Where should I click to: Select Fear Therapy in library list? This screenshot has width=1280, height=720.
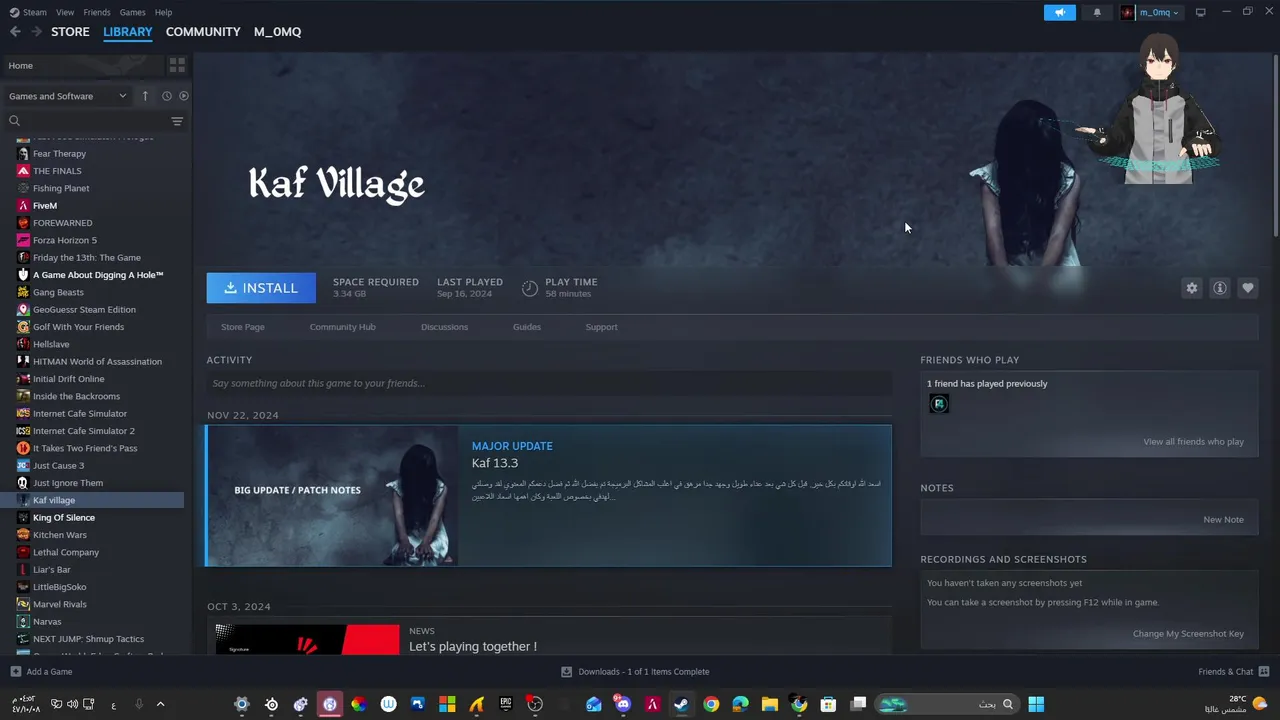click(x=59, y=154)
